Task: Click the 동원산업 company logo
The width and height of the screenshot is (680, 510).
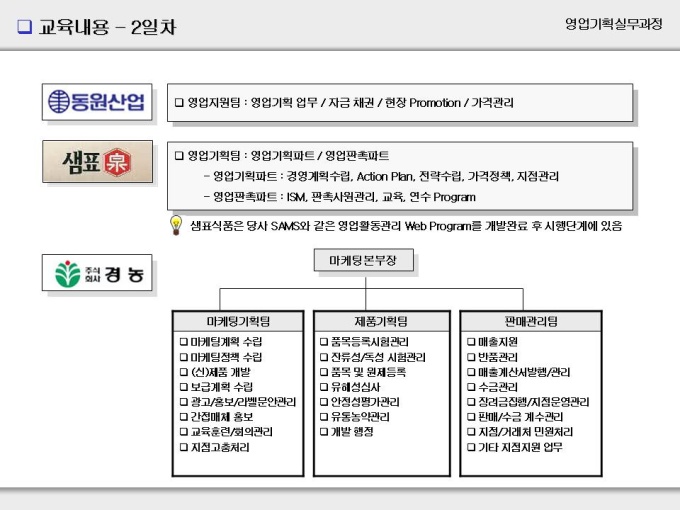Action: click(x=97, y=102)
